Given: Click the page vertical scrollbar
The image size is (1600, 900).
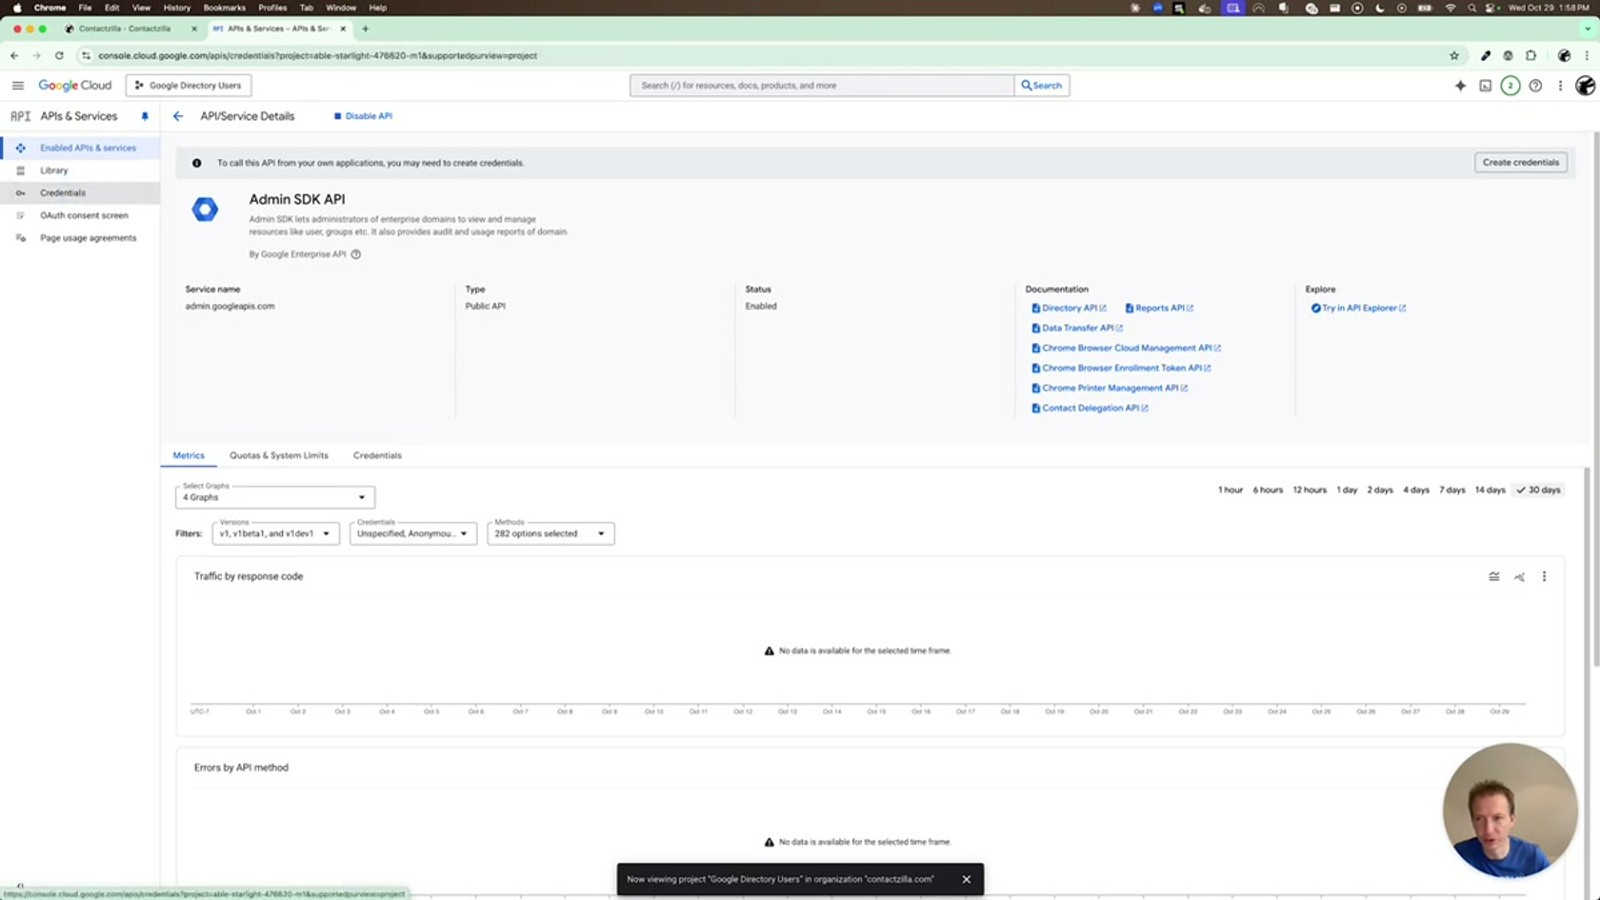Looking at the screenshot, I should tap(1596, 400).
